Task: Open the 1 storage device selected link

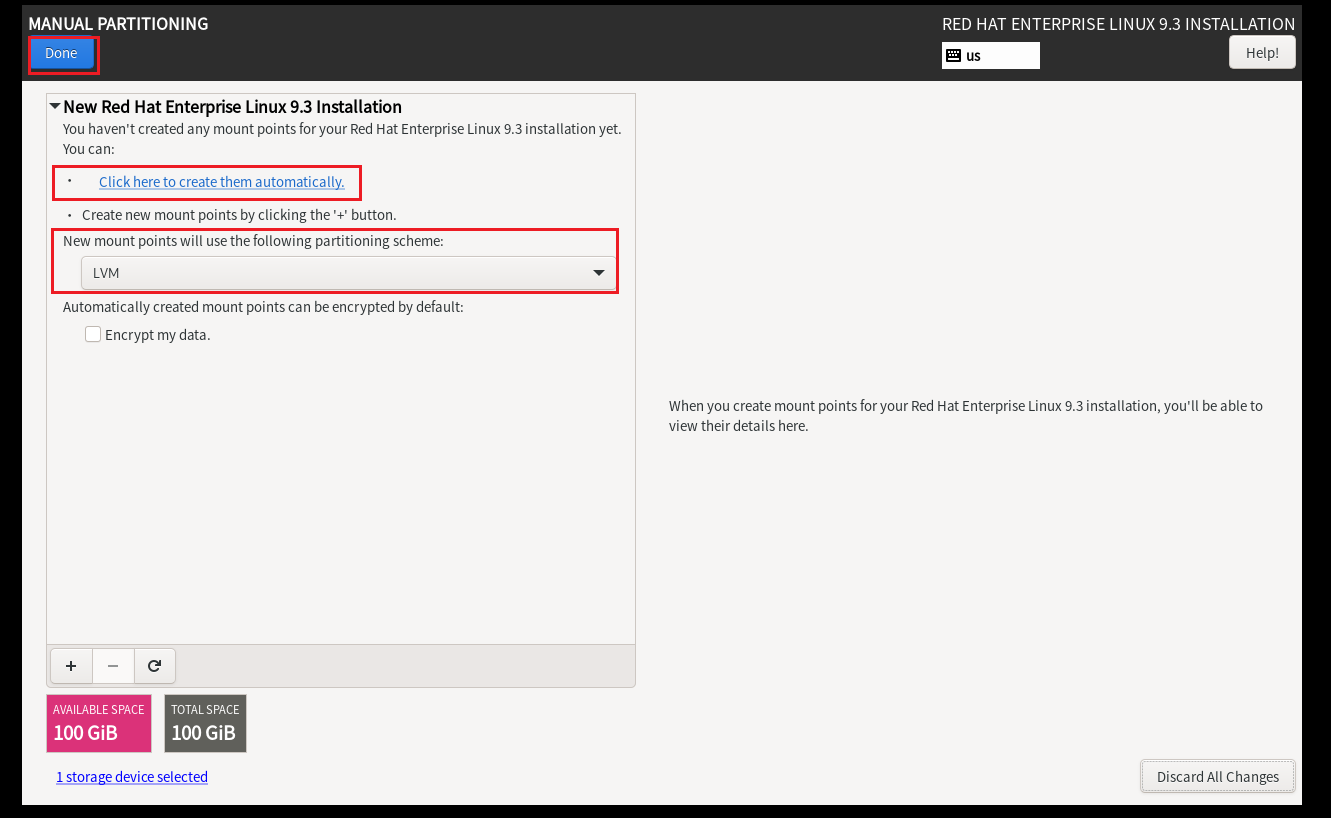Action: click(132, 777)
